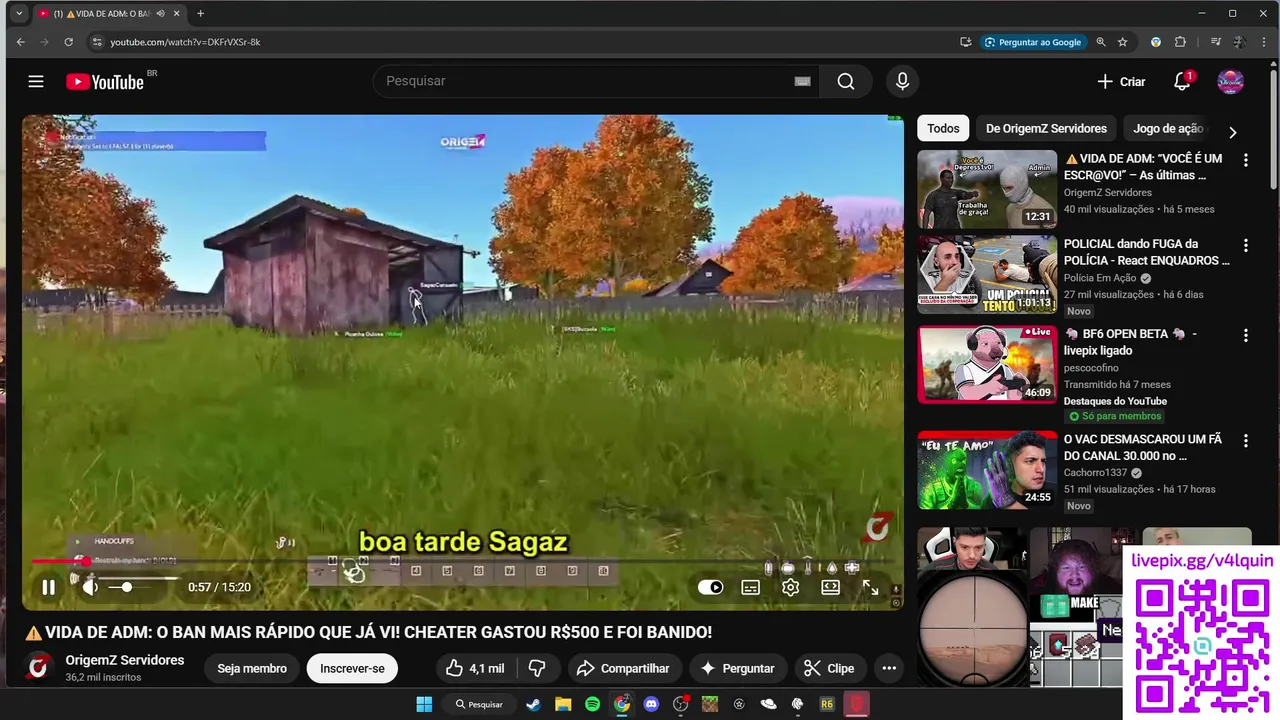1280x720 pixels.
Task: Create a Clipe from video
Action: (829, 668)
